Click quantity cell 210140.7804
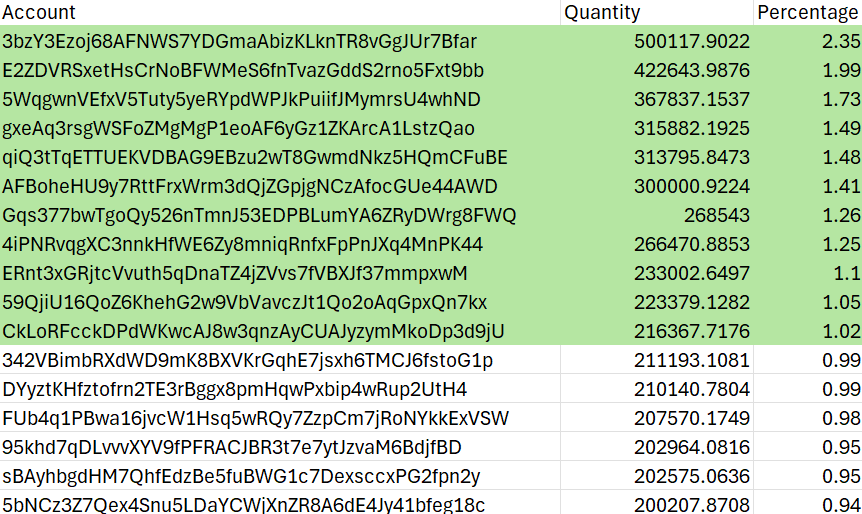Image resolution: width=862 pixels, height=514 pixels. (657, 389)
